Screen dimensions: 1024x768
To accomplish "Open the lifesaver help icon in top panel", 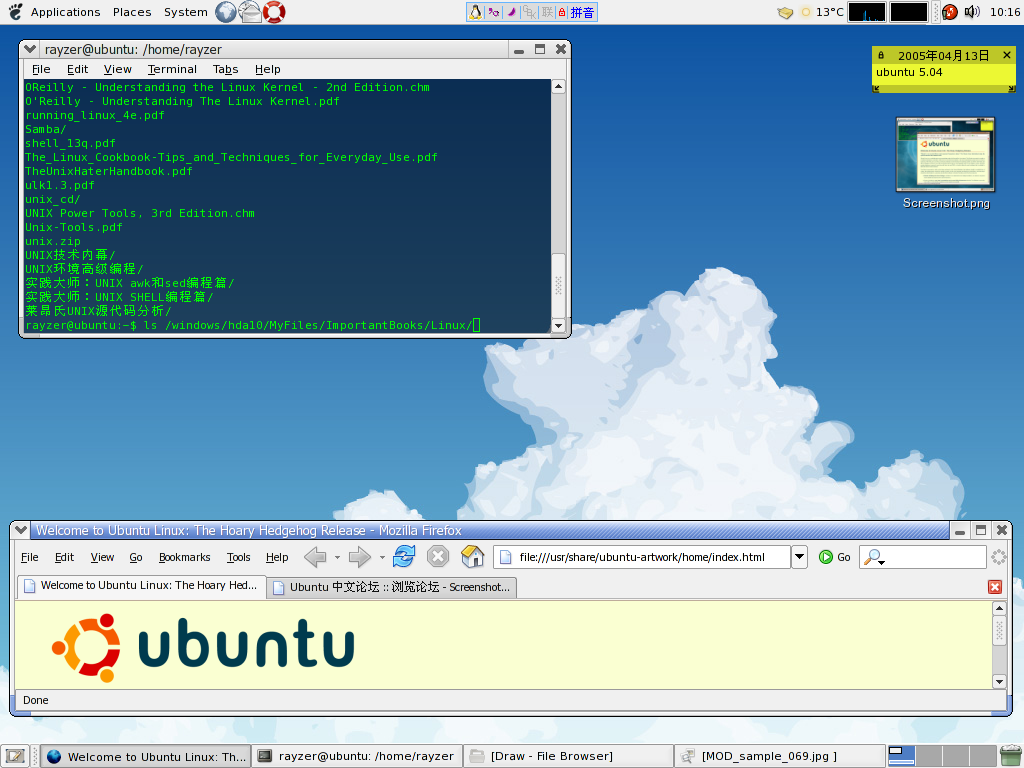I will (274, 12).
